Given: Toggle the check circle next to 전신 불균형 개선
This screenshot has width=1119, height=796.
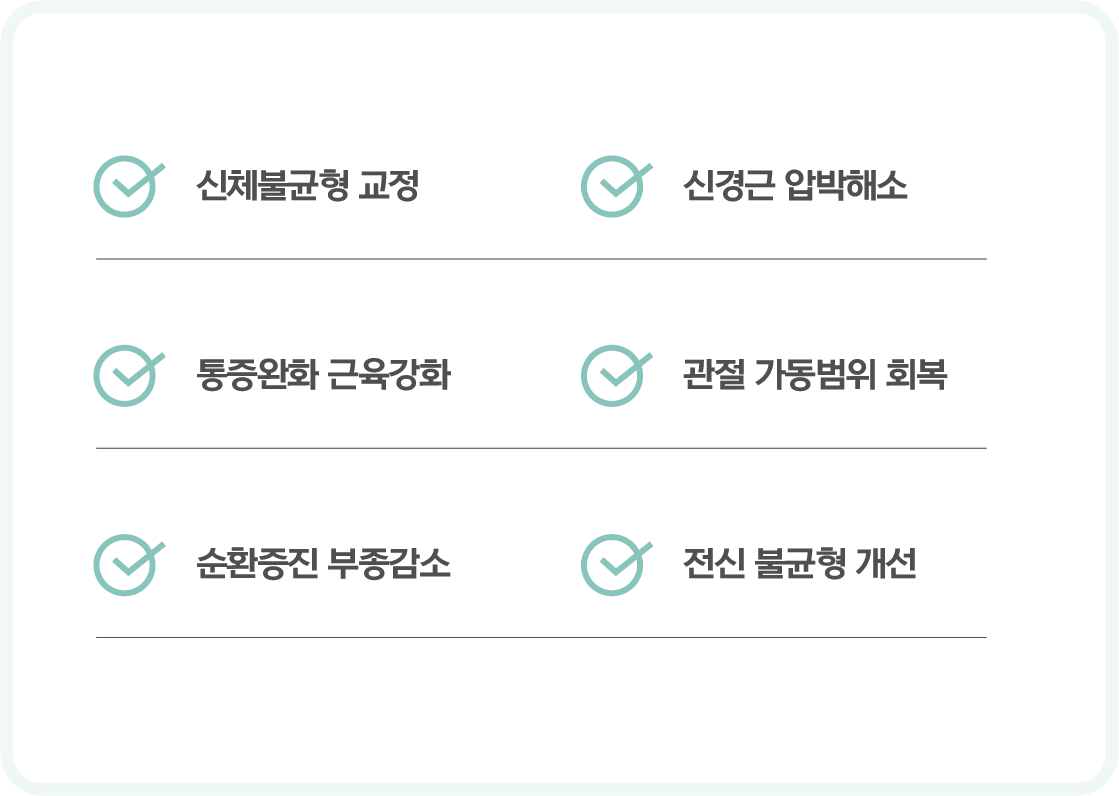Looking at the screenshot, I should [613, 566].
